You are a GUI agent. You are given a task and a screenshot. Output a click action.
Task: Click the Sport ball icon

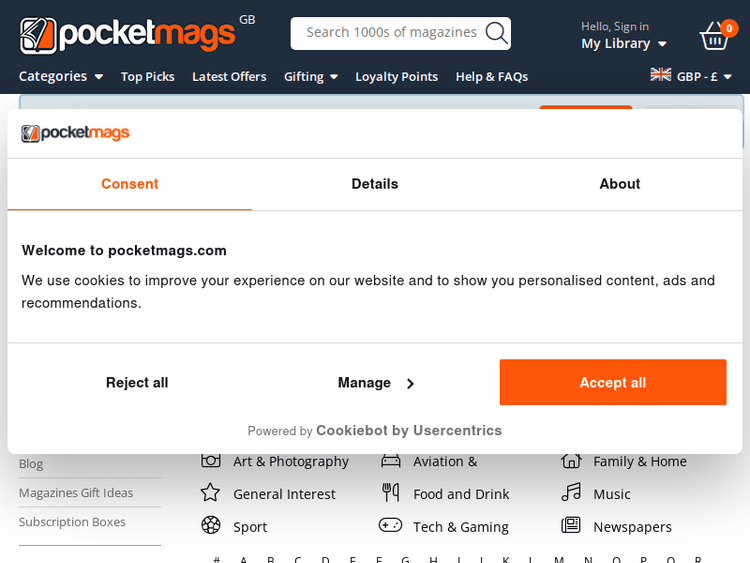tap(210, 526)
